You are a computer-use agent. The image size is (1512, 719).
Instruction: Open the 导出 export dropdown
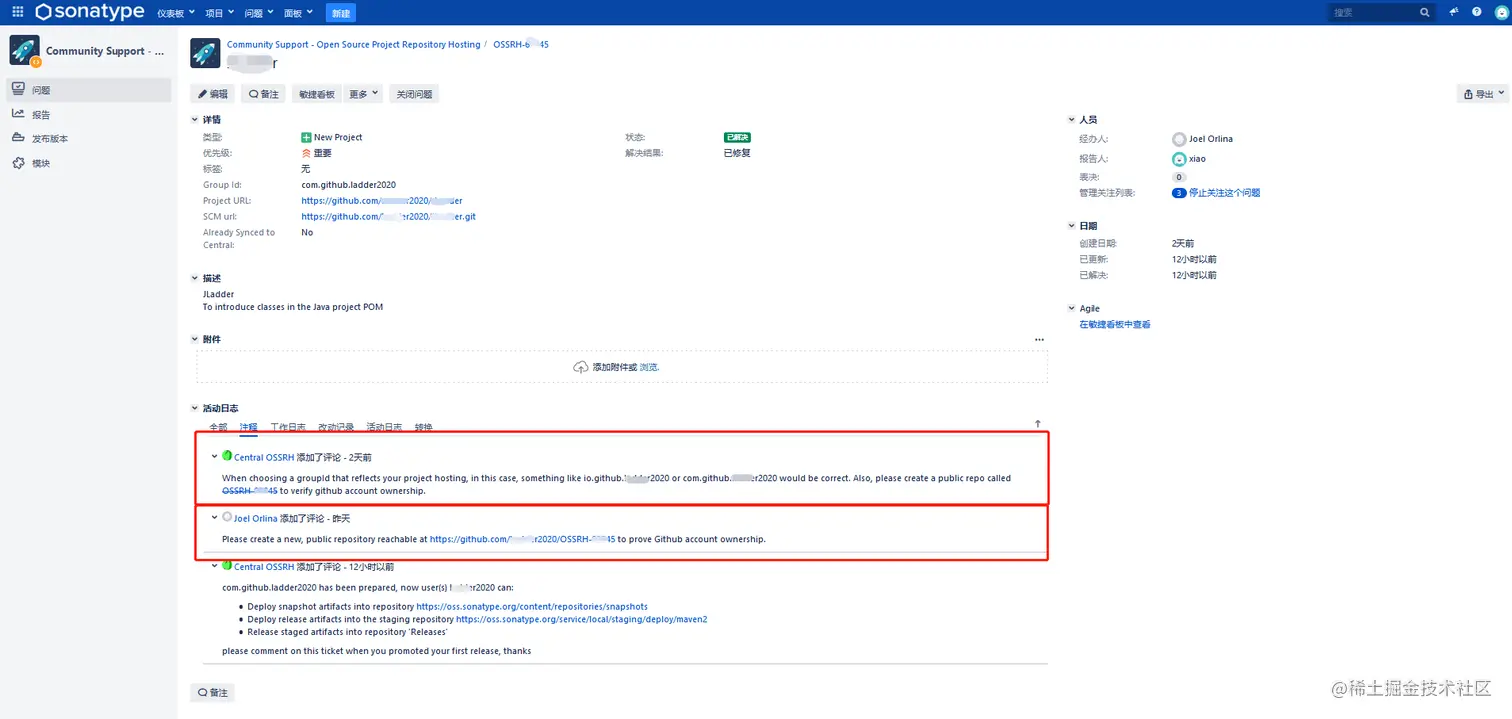tap(1483, 94)
